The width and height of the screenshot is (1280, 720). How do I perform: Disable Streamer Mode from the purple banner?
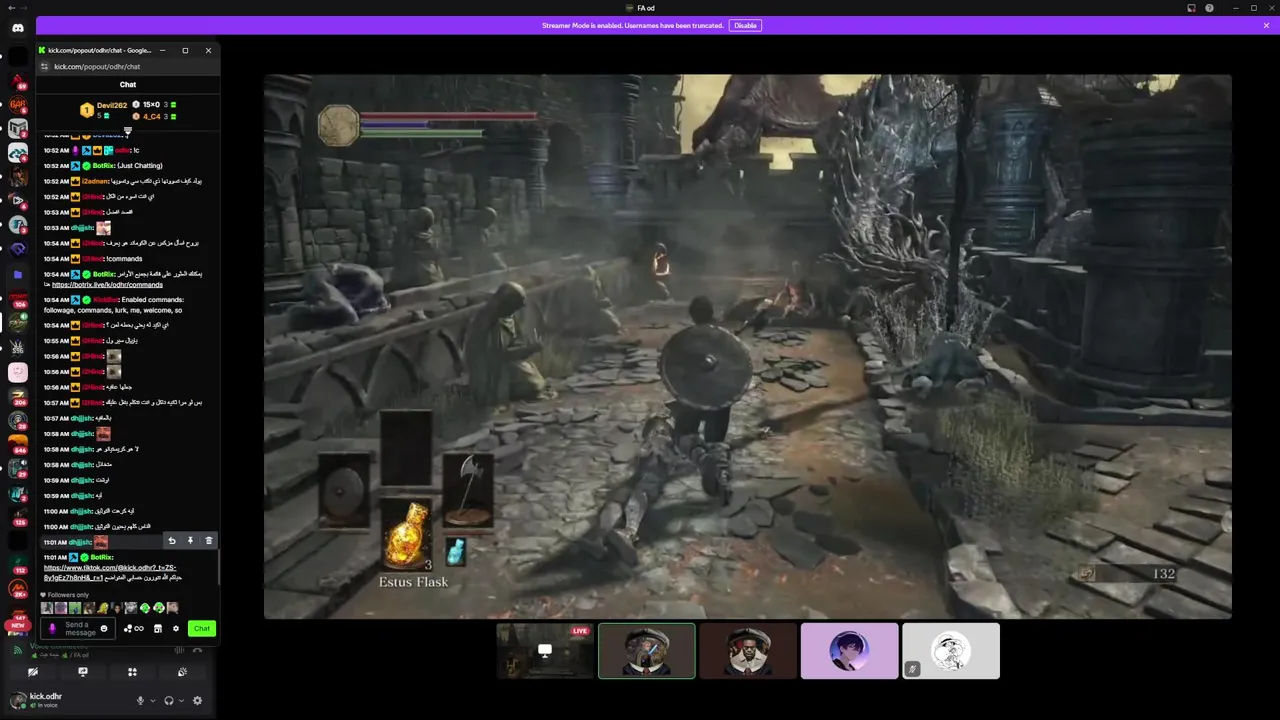click(745, 25)
